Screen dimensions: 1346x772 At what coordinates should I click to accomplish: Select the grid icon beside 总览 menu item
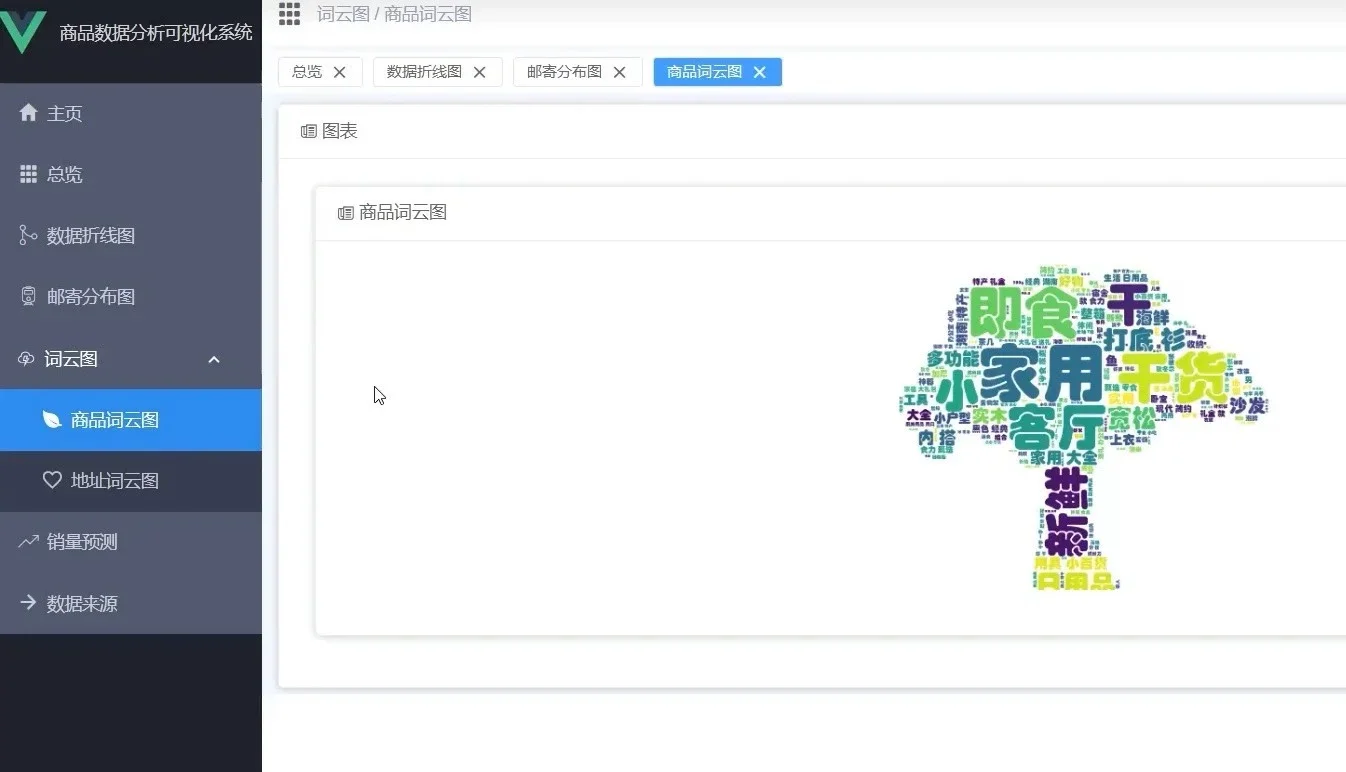tap(27, 174)
